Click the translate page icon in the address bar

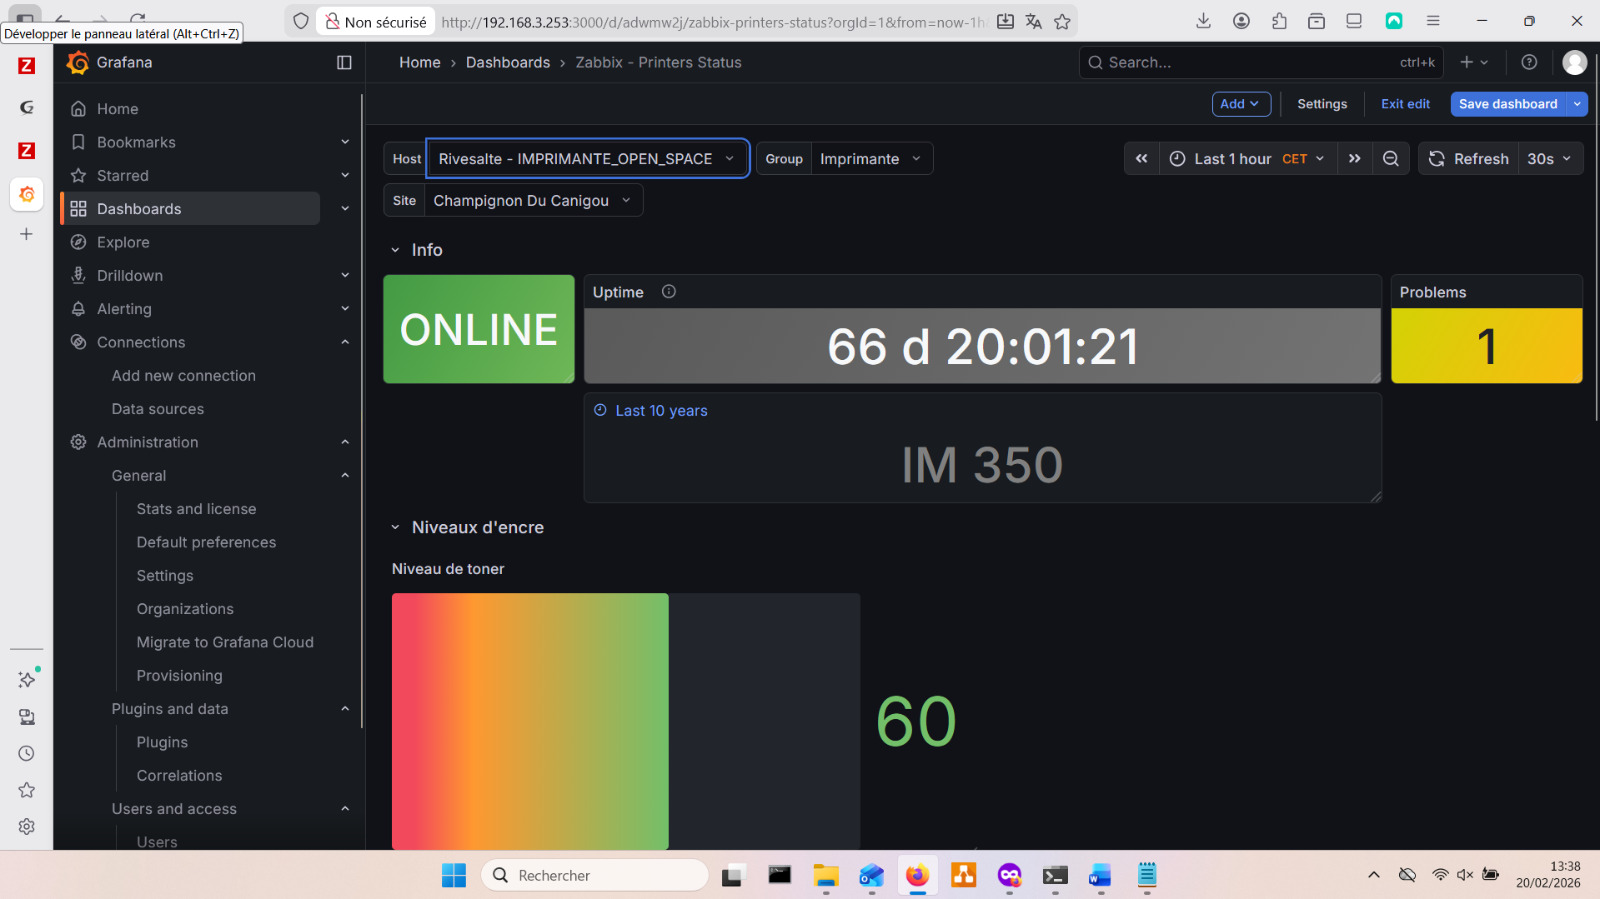1034,21
